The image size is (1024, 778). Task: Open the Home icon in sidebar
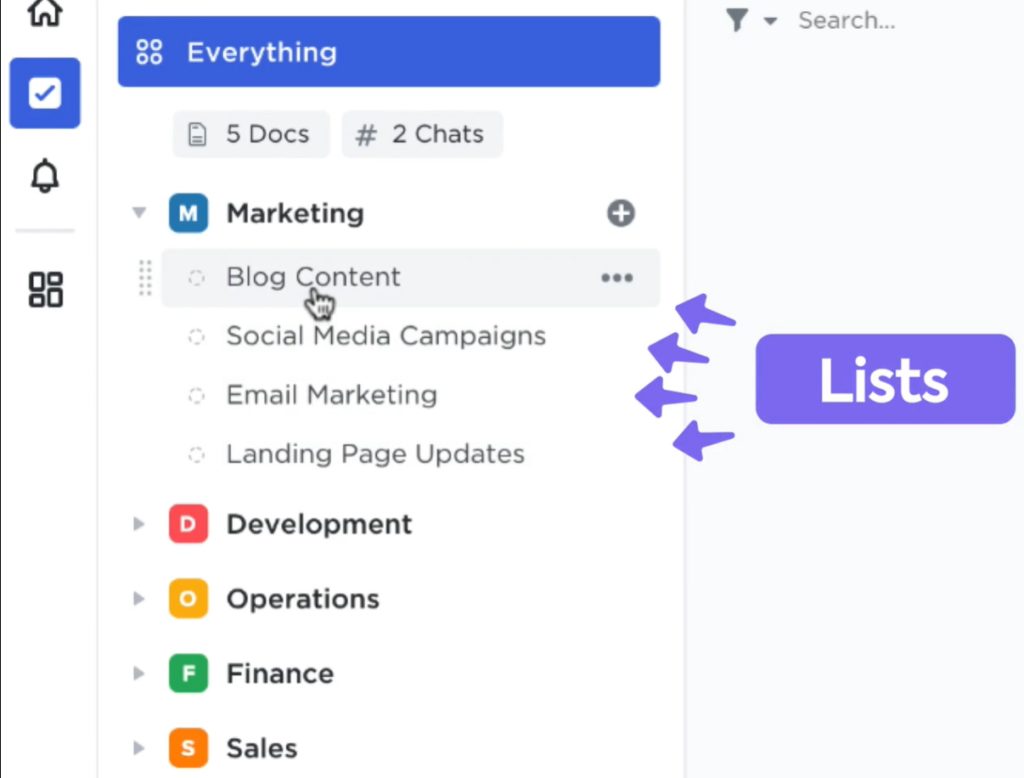tap(44, 12)
